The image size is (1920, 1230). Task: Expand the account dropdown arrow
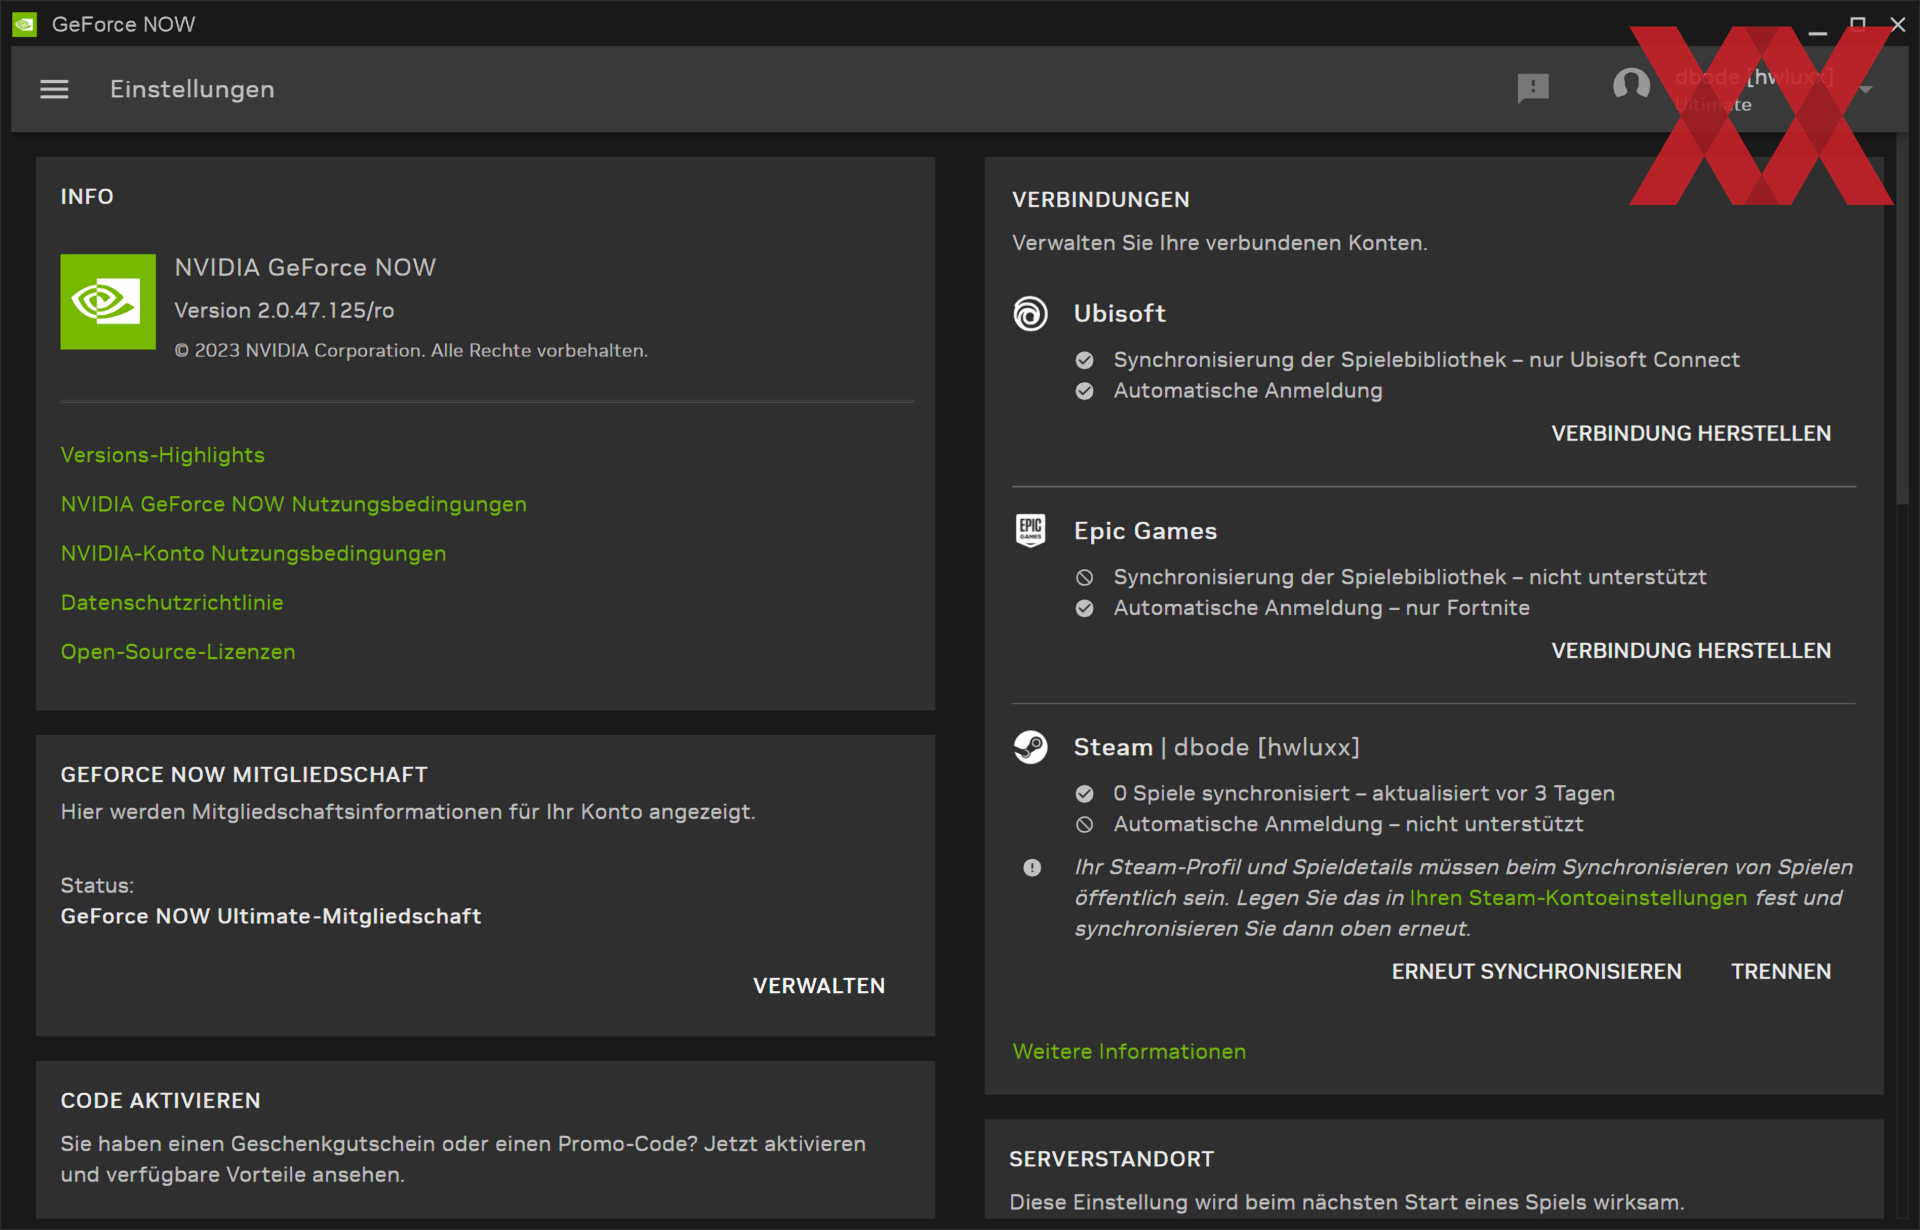(x=1865, y=90)
